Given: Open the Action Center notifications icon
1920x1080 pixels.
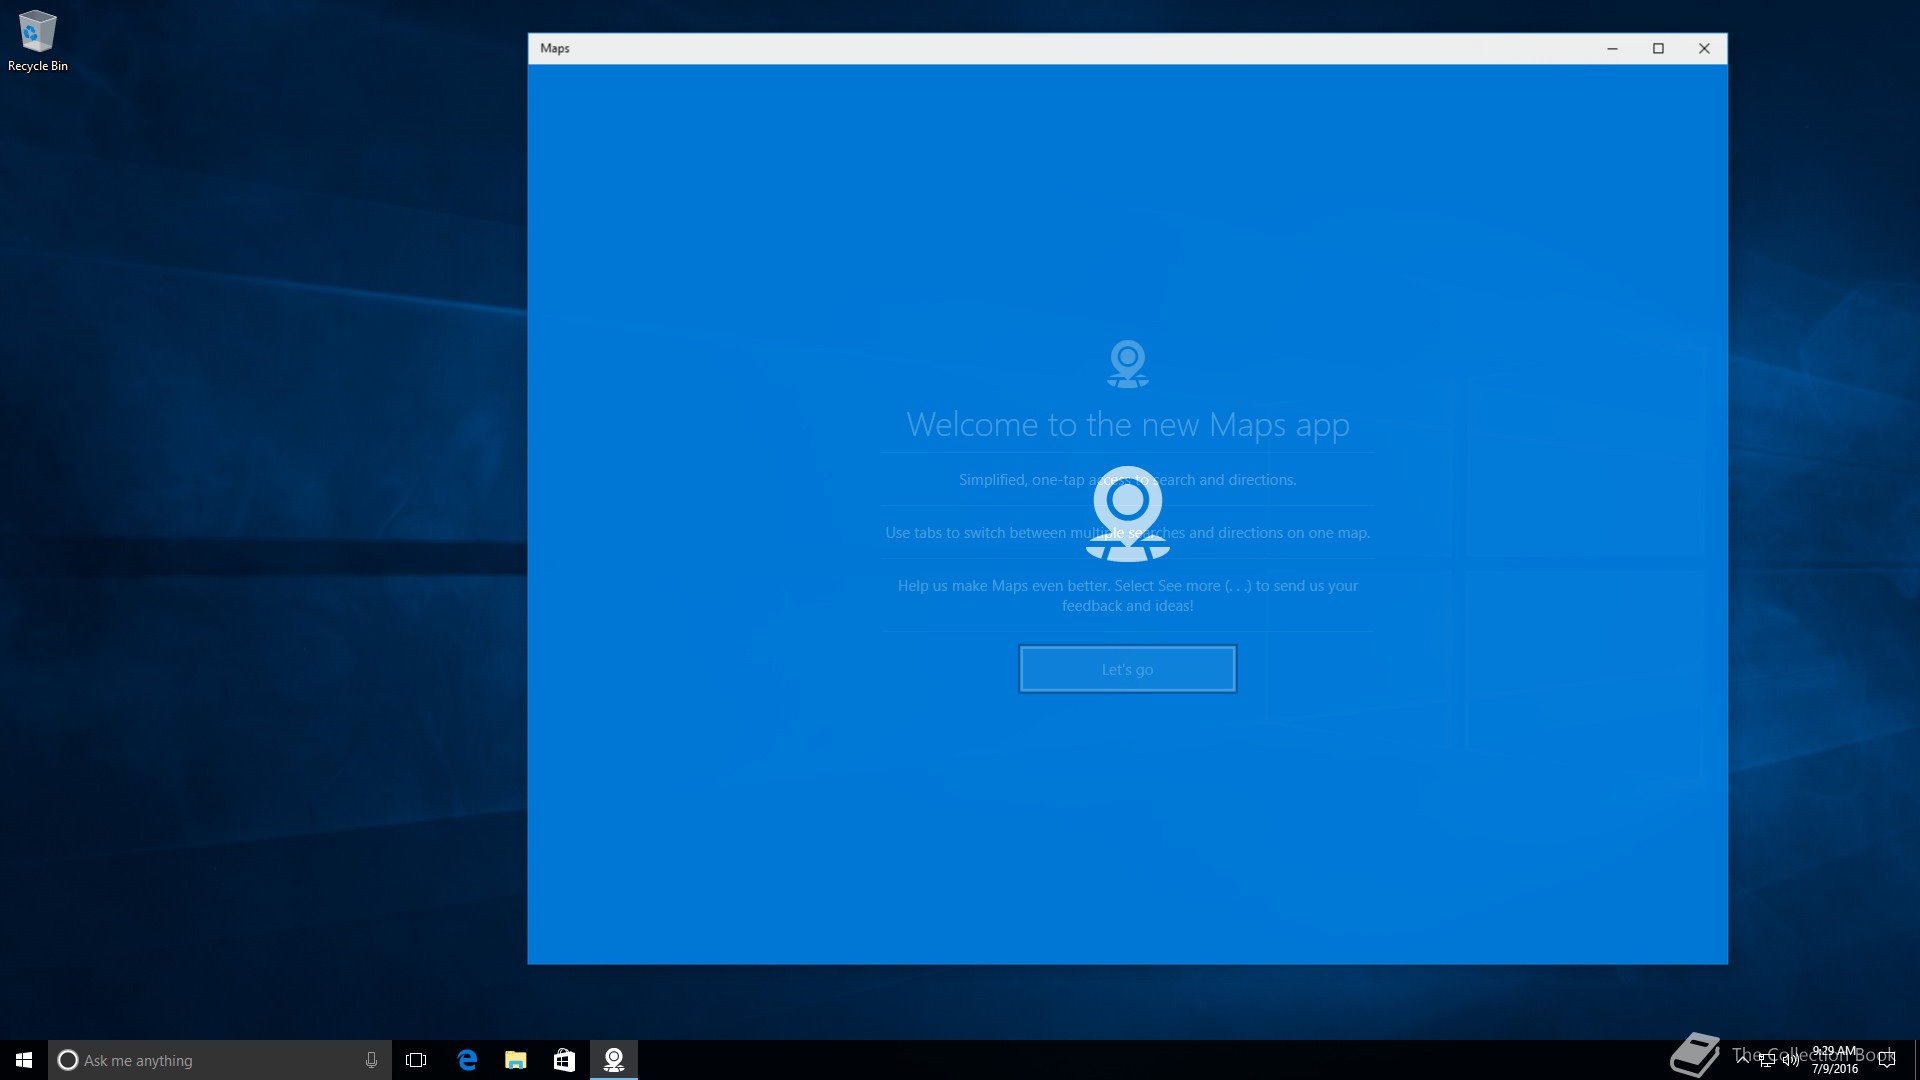Looking at the screenshot, I should tap(1887, 1060).
